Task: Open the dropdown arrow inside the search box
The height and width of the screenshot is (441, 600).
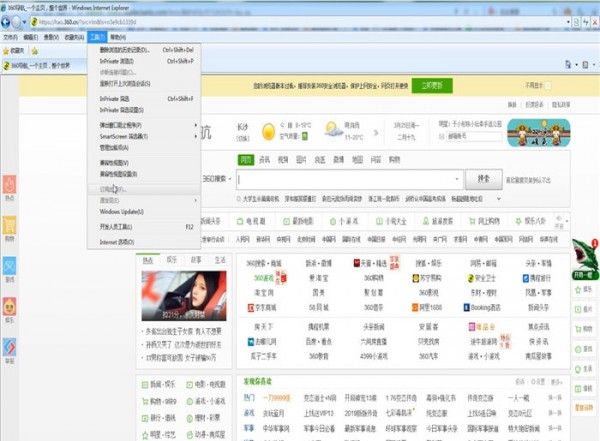Action: (457, 179)
